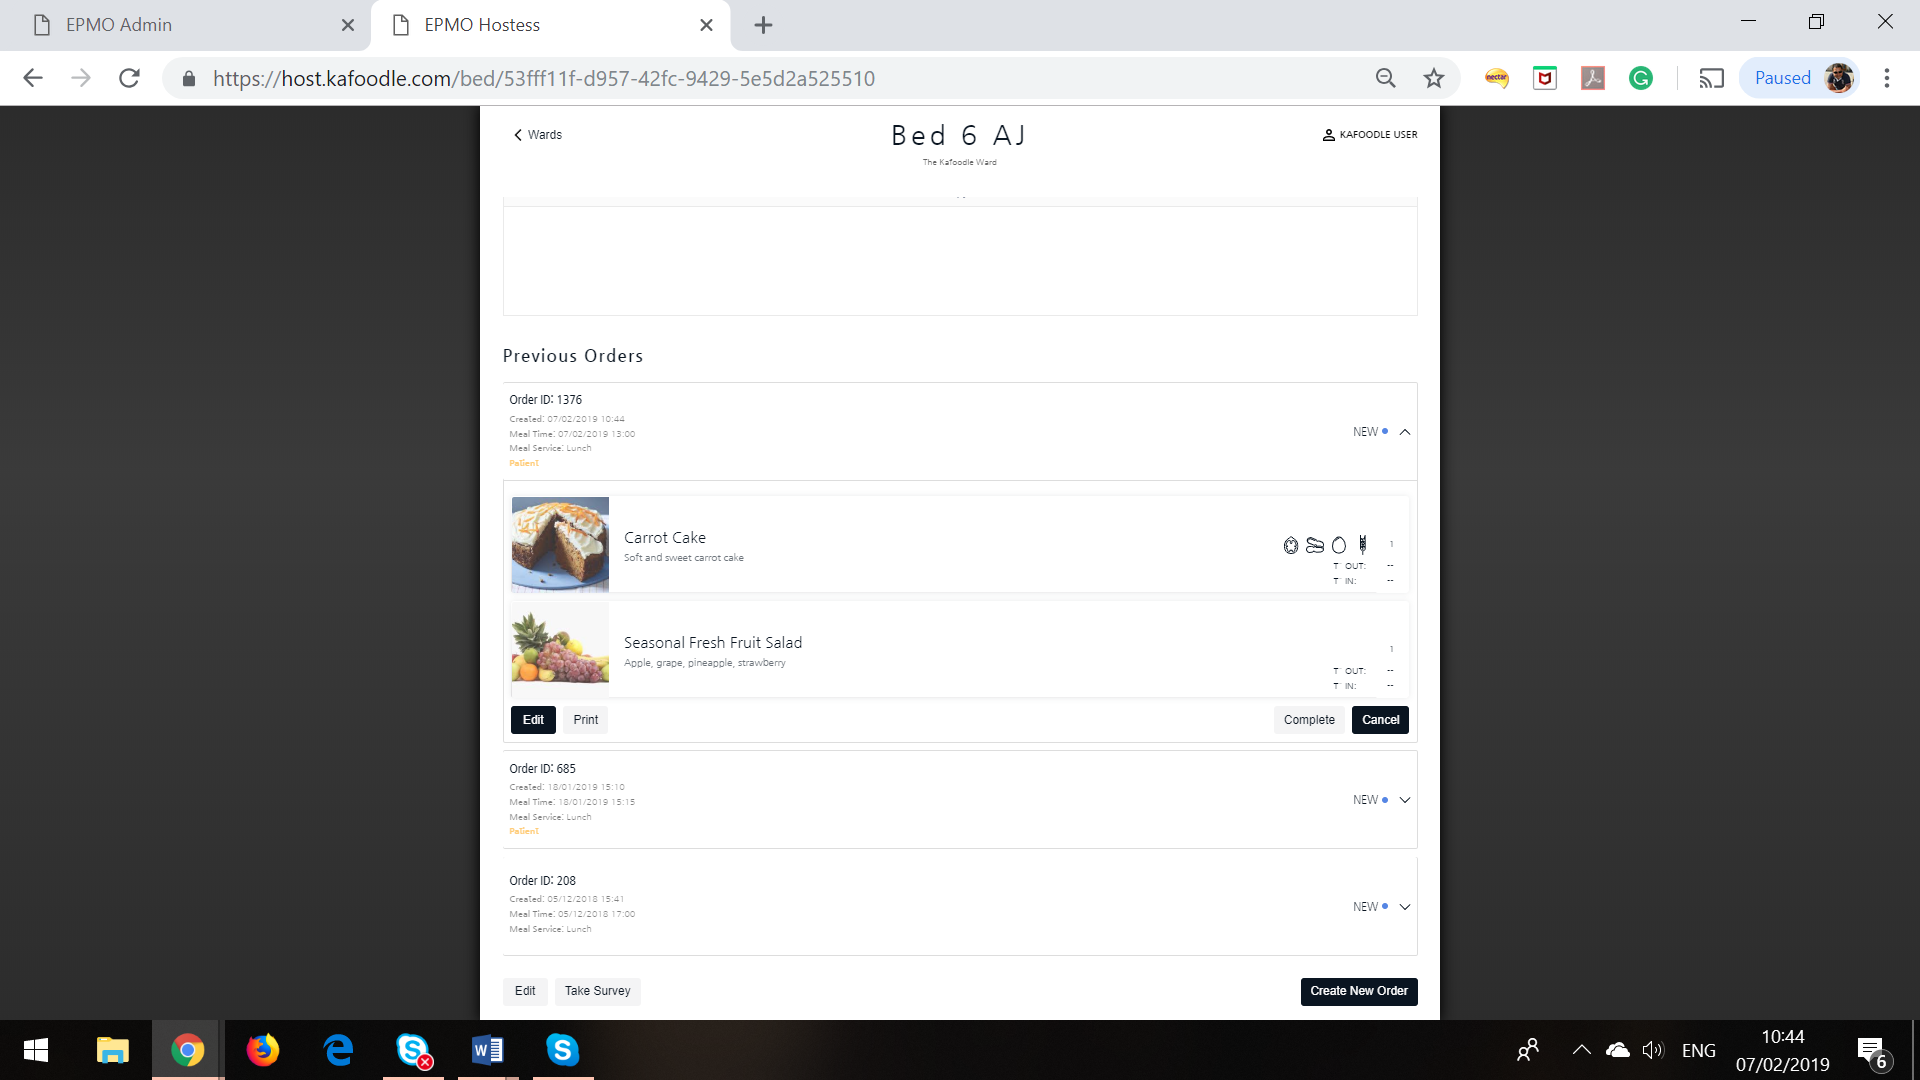Click the Complete button for Order 1376

coord(1309,719)
